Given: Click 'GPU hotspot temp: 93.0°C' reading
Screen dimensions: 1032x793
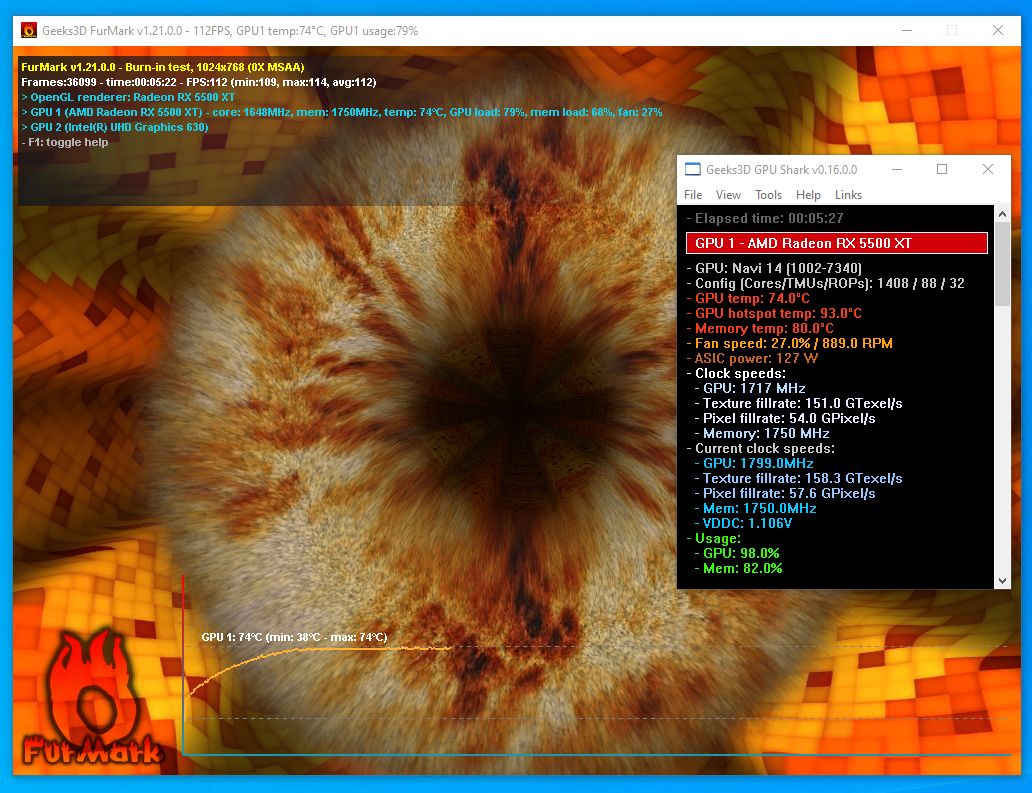Looking at the screenshot, I should pos(773,313).
